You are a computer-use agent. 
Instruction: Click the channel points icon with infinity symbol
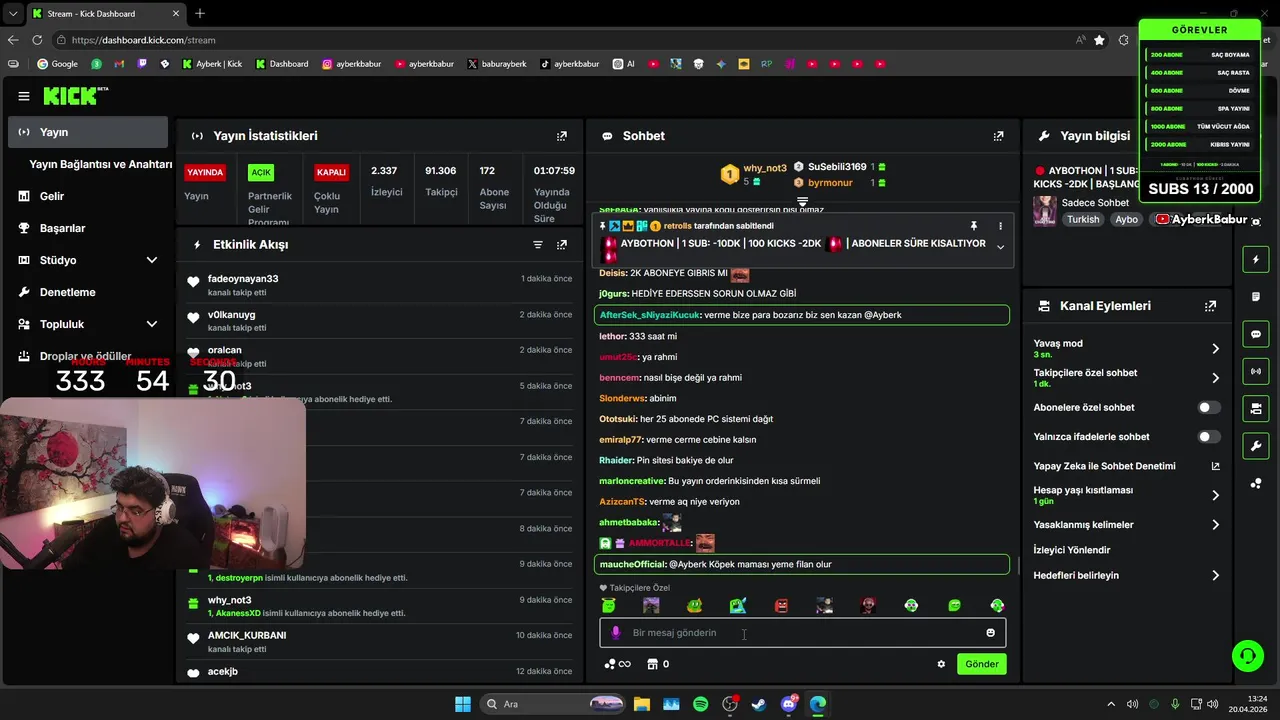pos(617,664)
